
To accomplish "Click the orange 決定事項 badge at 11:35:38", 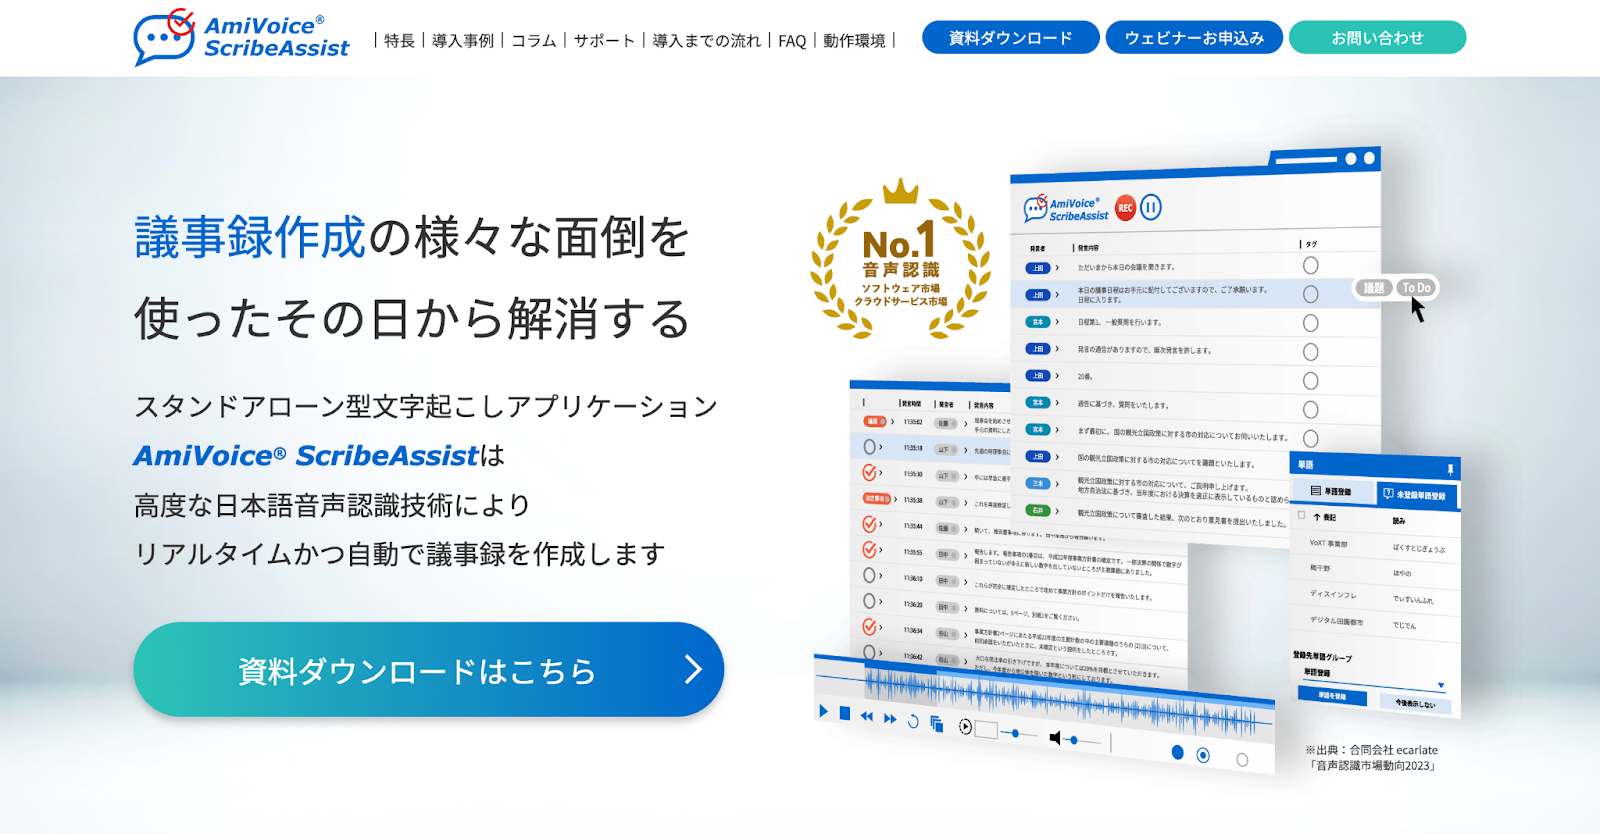I will pos(876,498).
